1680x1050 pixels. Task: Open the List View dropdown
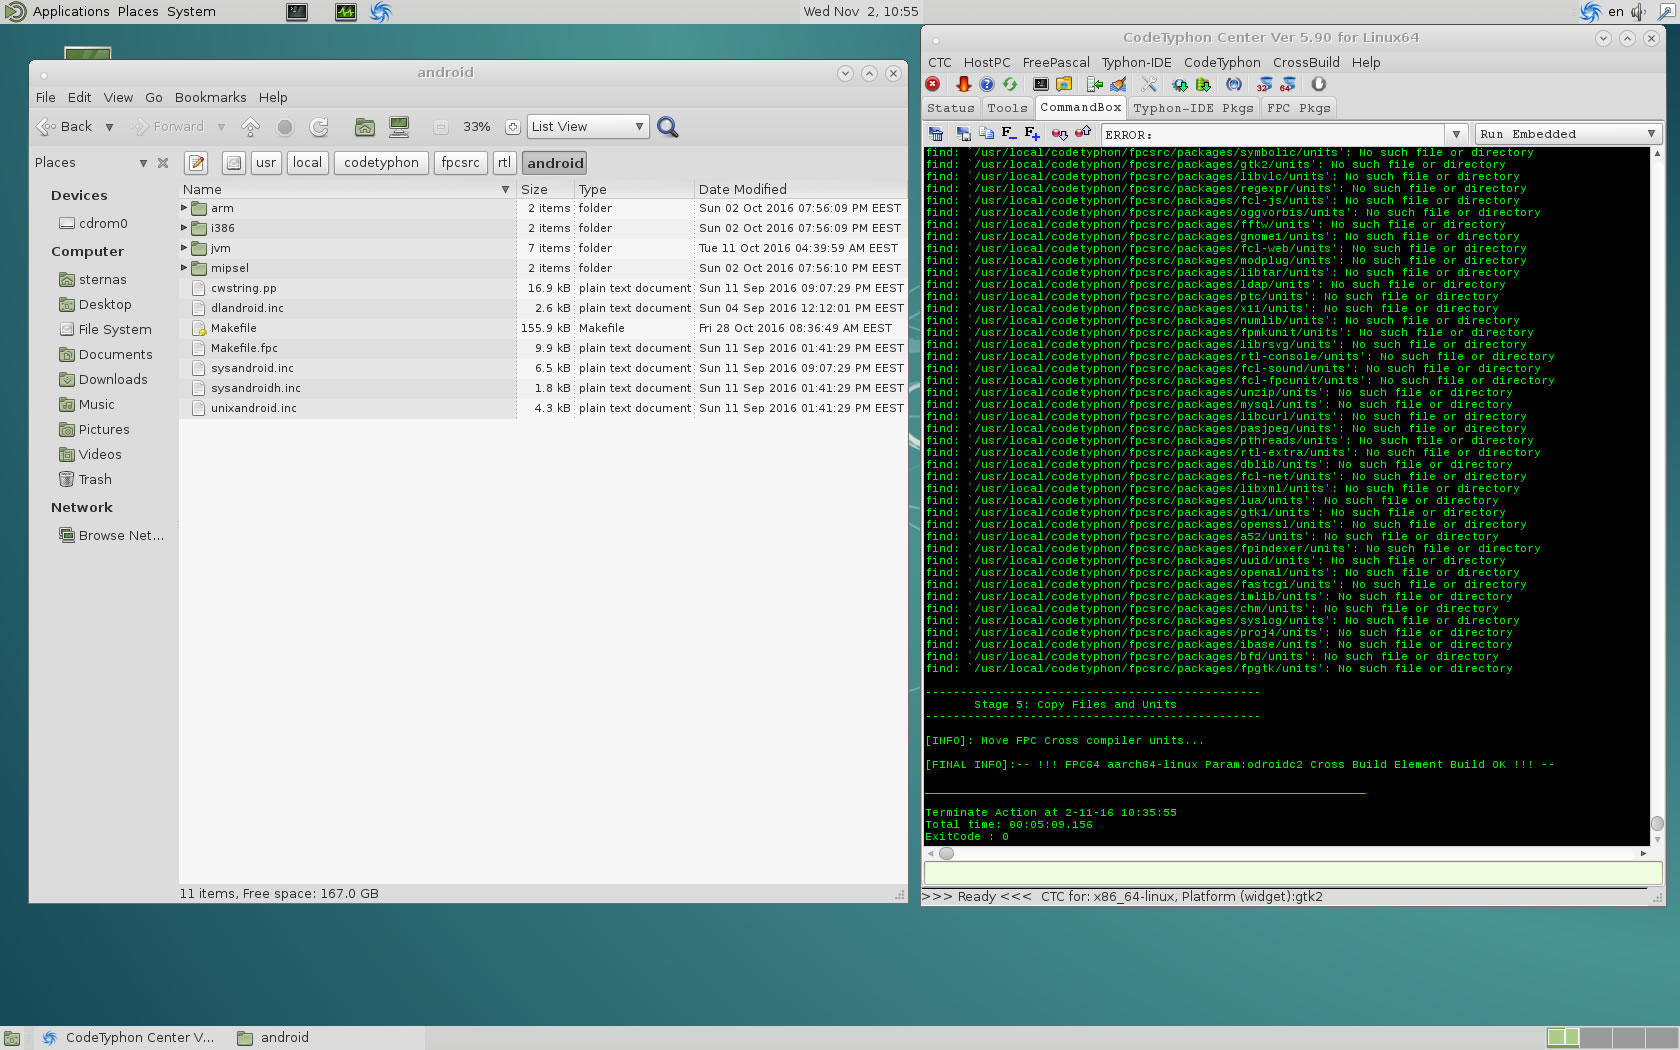point(588,127)
